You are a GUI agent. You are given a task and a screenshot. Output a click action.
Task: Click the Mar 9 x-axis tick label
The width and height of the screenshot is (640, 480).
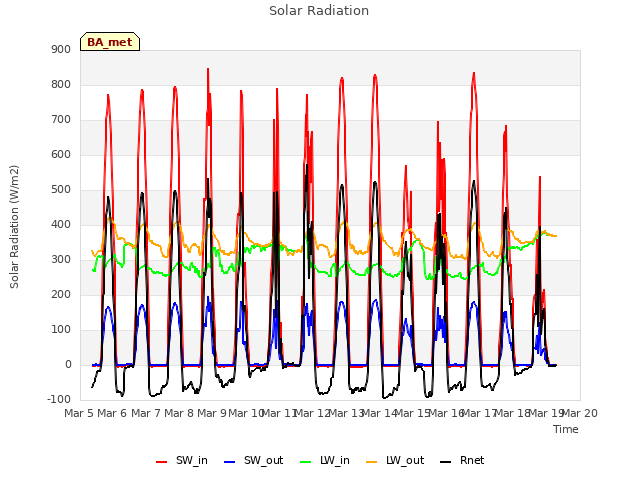[212, 413]
